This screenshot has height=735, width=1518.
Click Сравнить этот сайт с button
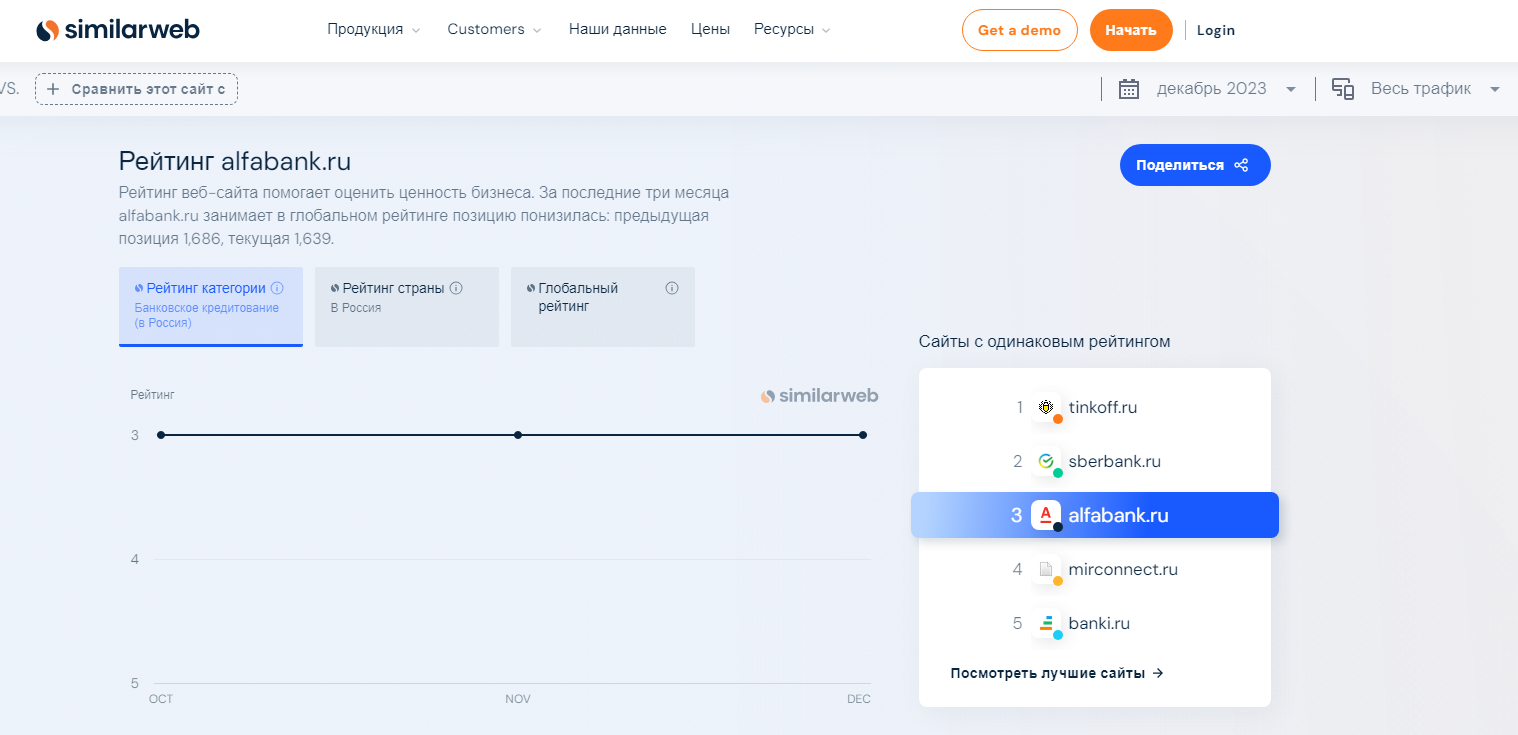point(137,89)
